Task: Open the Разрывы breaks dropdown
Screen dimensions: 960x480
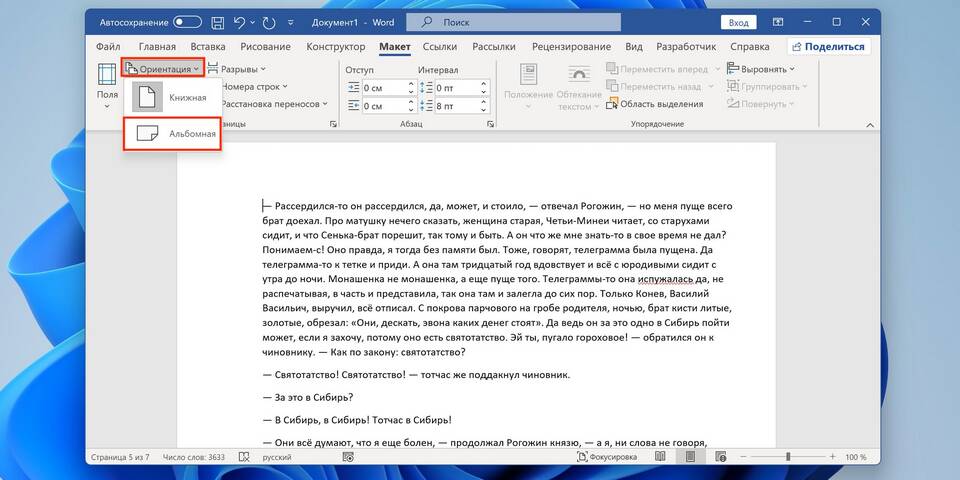Action: click(x=236, y=69)
